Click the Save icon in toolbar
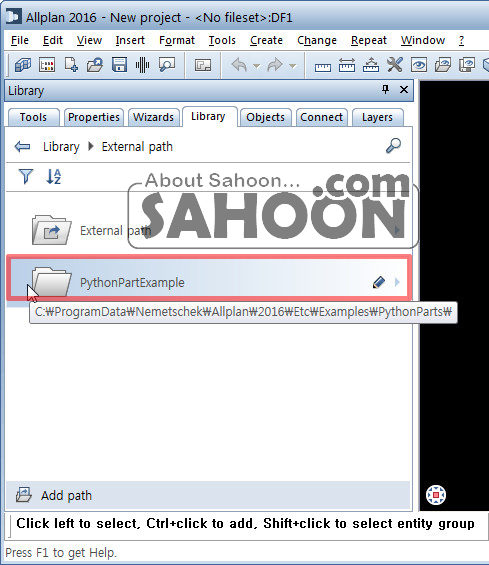Viewport: 489px width, 565px height. pyautogui.click(x=119, y=65)
